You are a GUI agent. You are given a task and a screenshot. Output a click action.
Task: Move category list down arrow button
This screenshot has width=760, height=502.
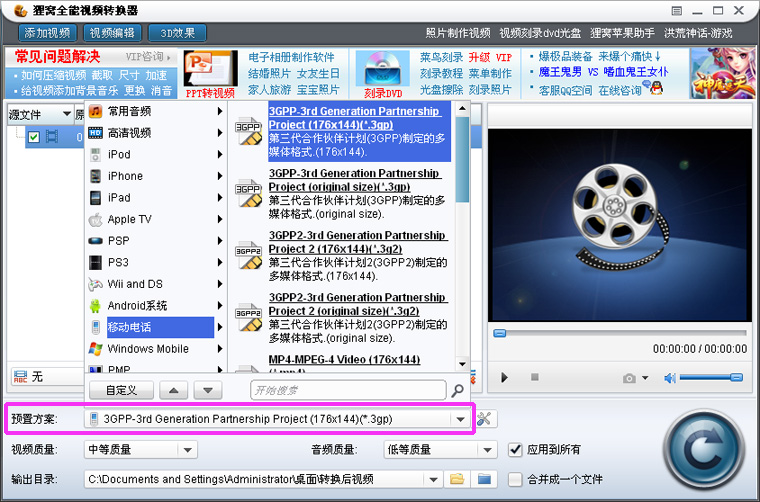click(208, 390)
